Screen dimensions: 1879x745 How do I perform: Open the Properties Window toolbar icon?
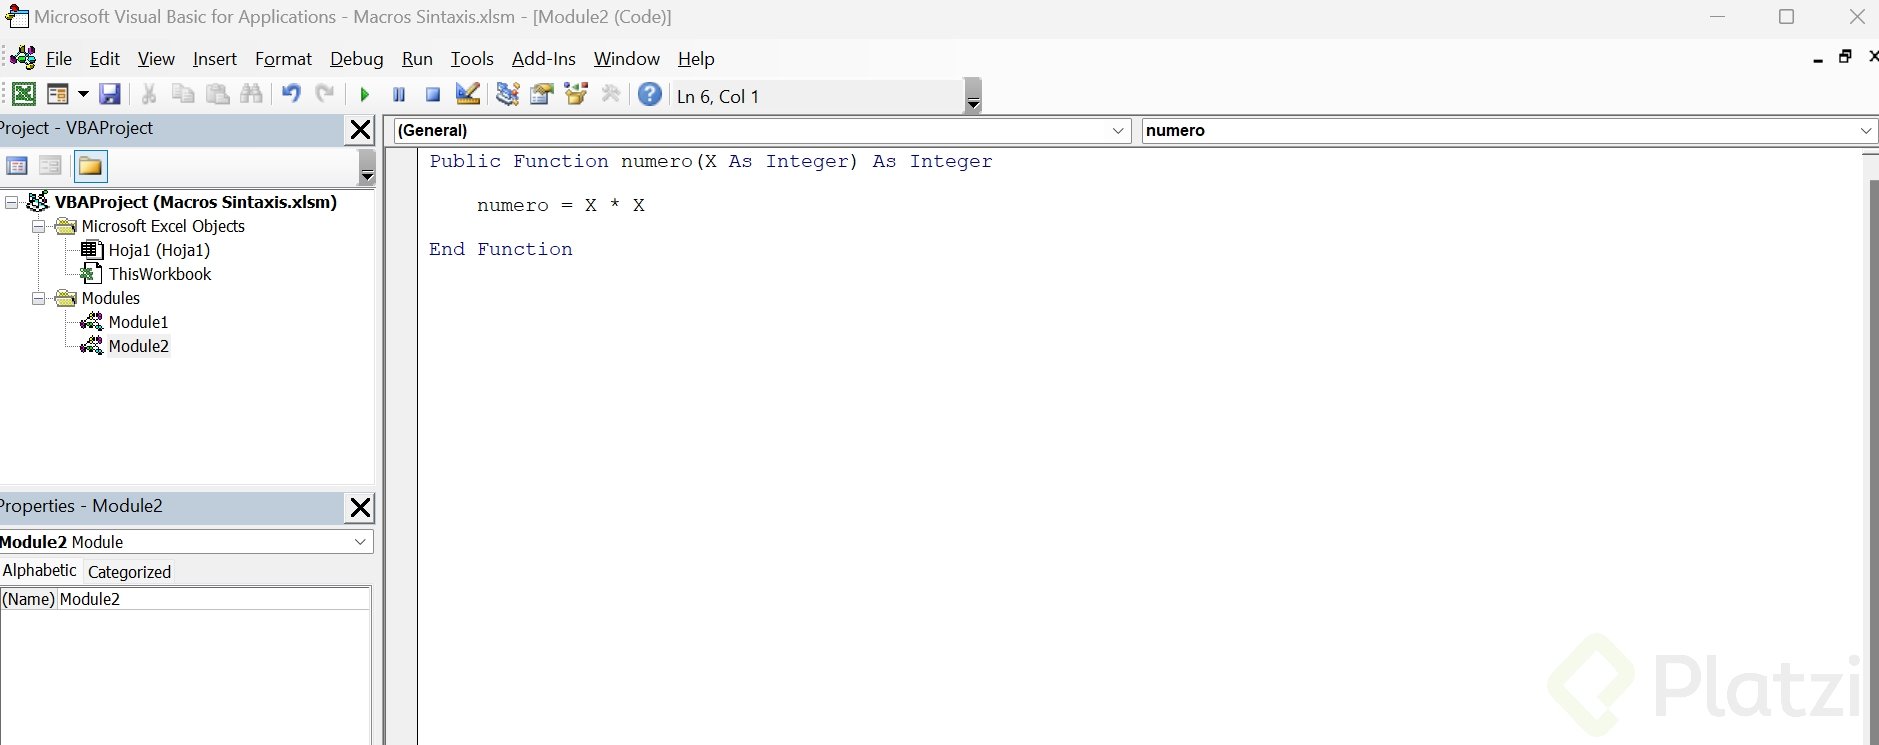coord(542,94)
